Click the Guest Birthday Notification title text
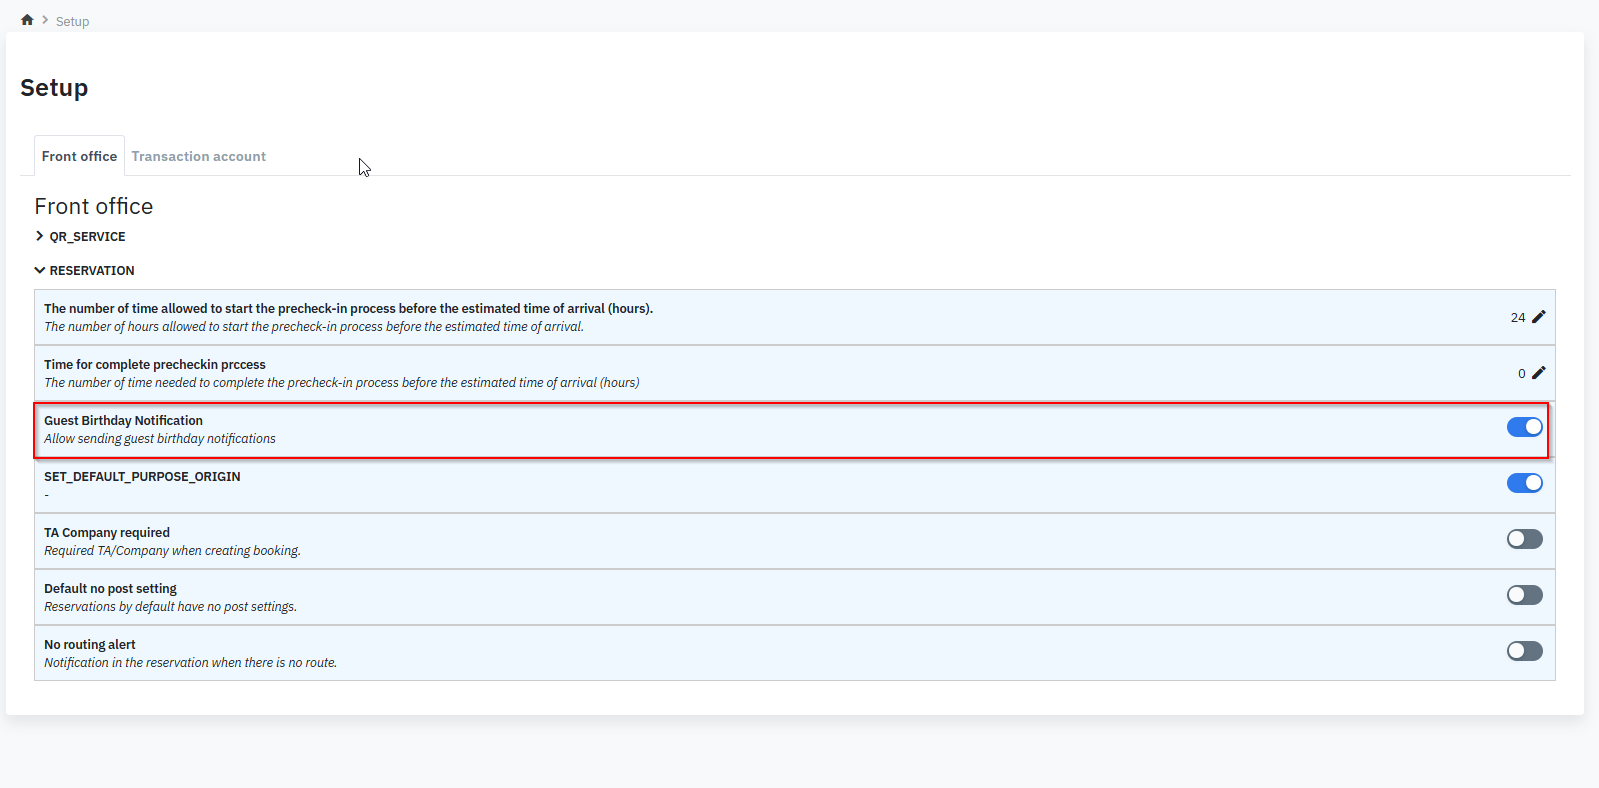 click(123, 421)
